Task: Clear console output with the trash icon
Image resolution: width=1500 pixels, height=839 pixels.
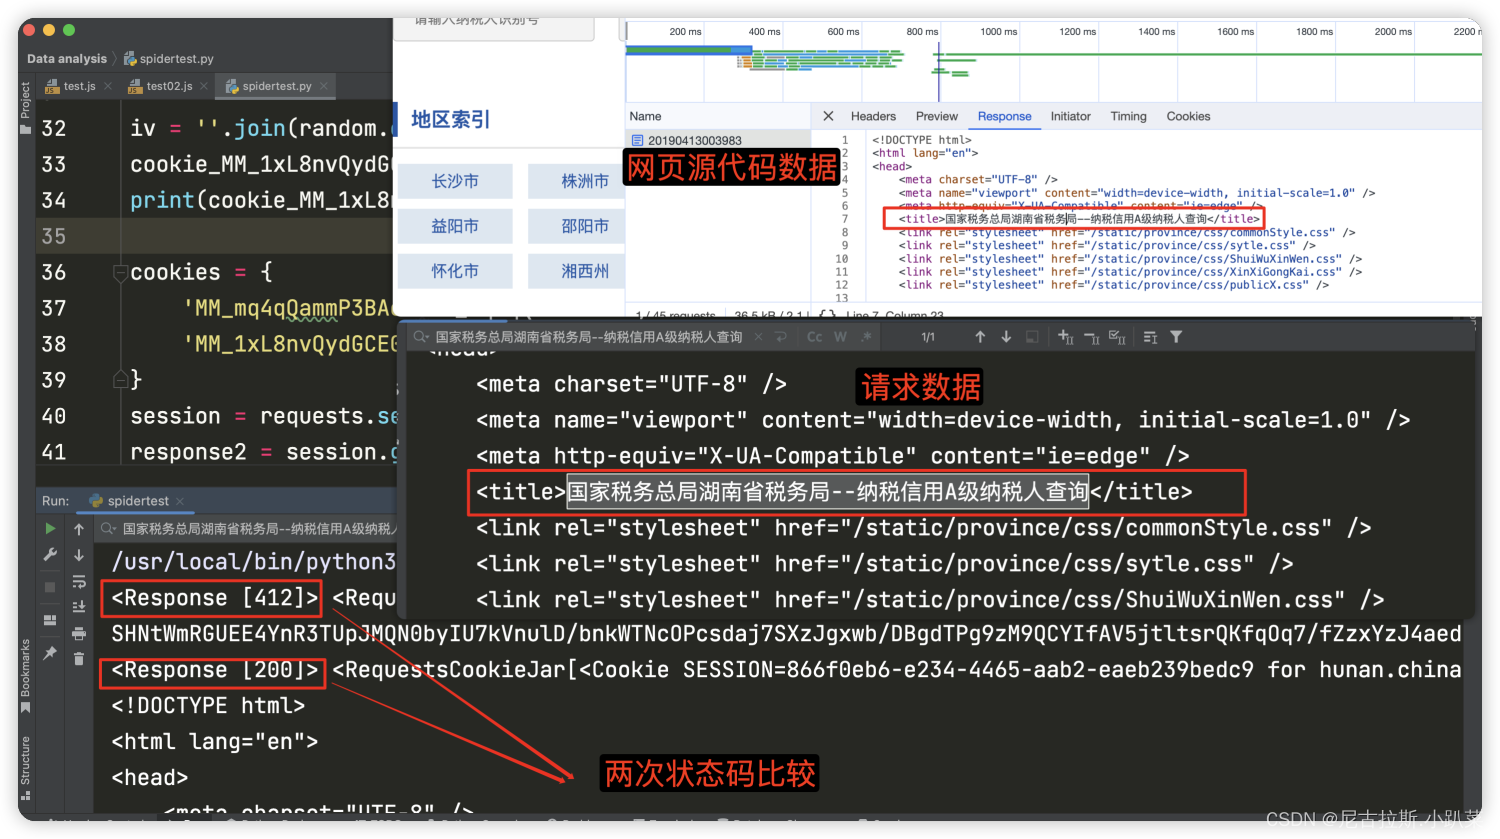Action: click(x=79, y=658)
